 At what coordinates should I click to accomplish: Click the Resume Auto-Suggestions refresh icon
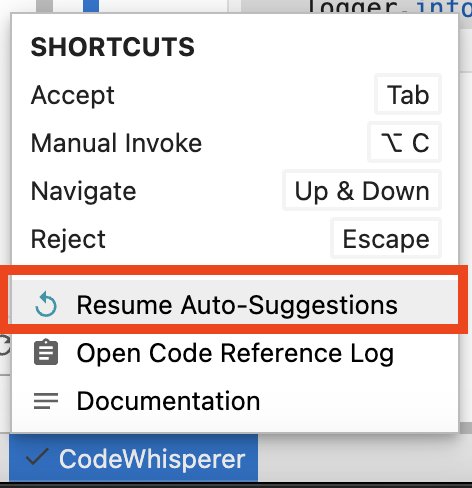46,304
